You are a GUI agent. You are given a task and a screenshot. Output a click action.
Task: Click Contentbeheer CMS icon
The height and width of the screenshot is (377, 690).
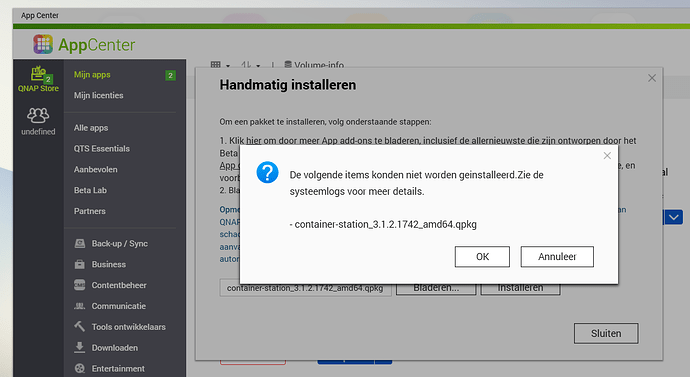[x=80, y=285]
